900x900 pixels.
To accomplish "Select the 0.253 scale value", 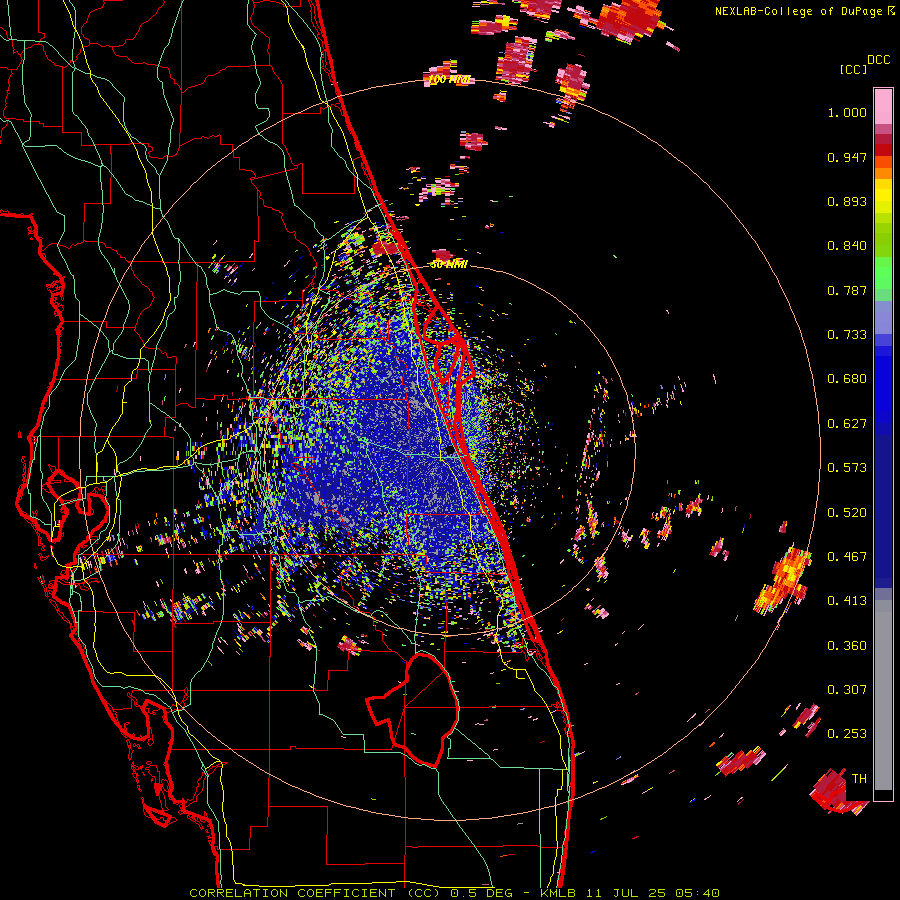I will 847,734.
